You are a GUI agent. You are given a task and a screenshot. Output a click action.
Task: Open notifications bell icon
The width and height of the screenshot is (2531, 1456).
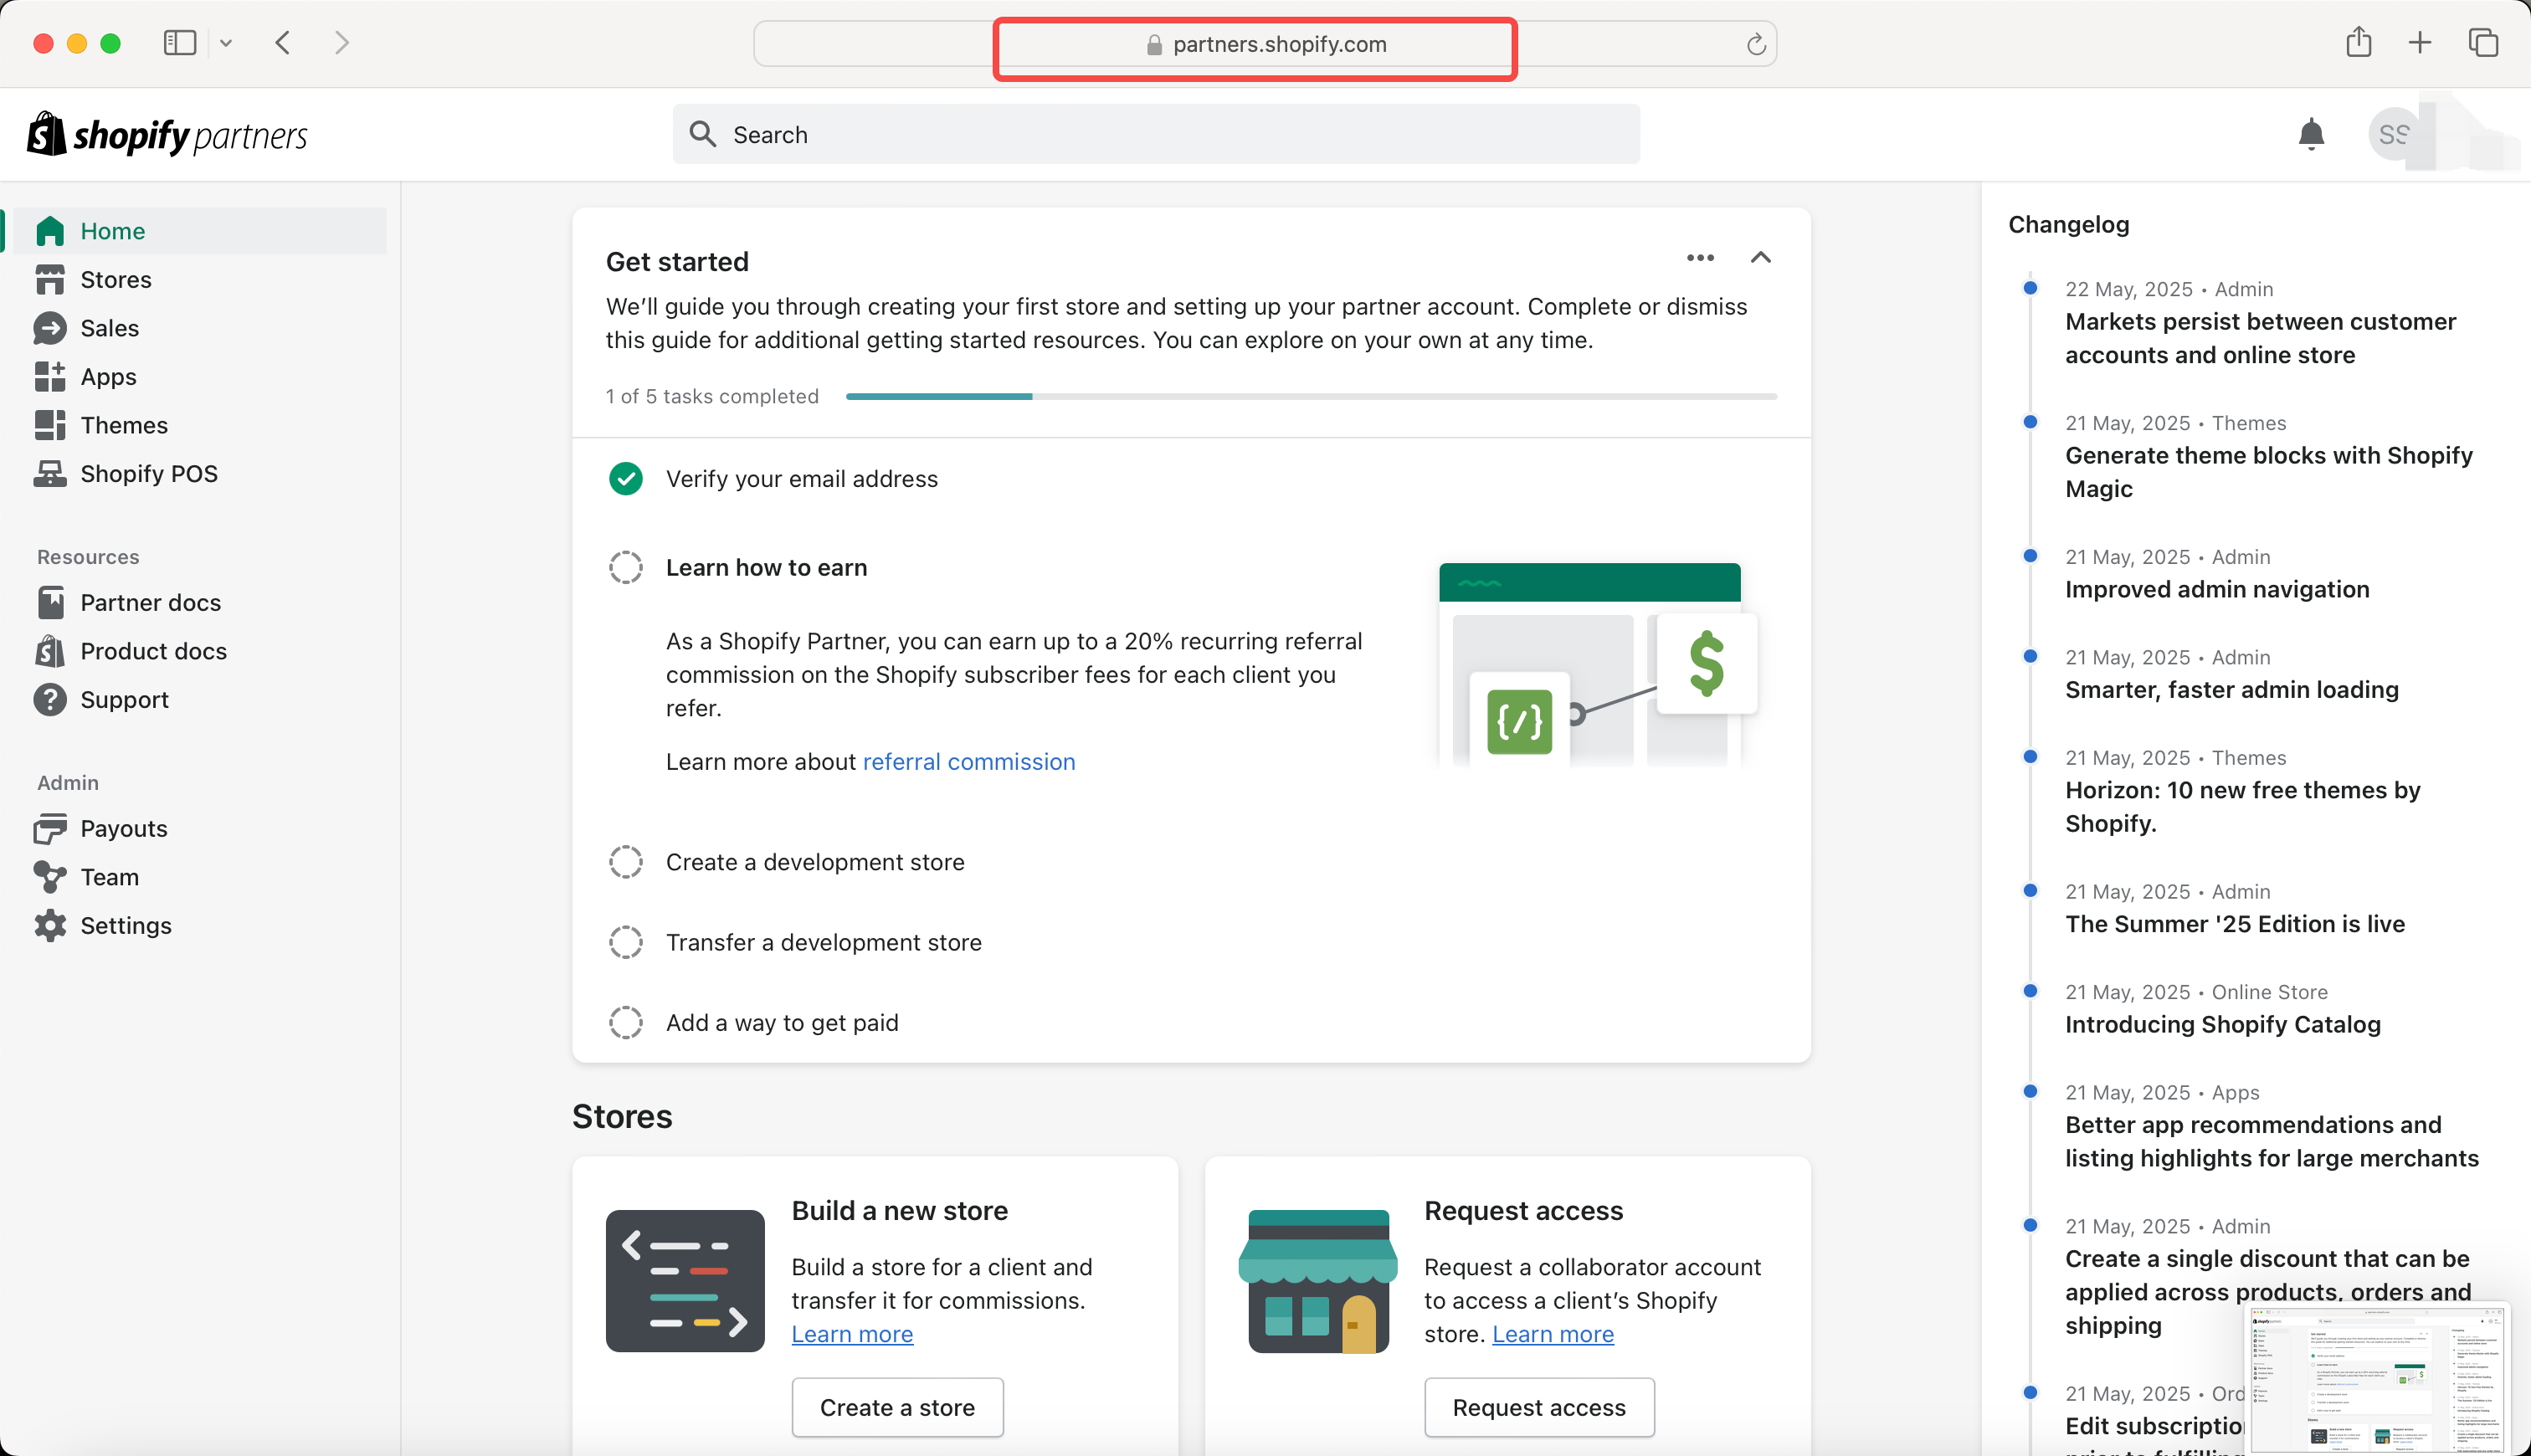coord(2311,134)
